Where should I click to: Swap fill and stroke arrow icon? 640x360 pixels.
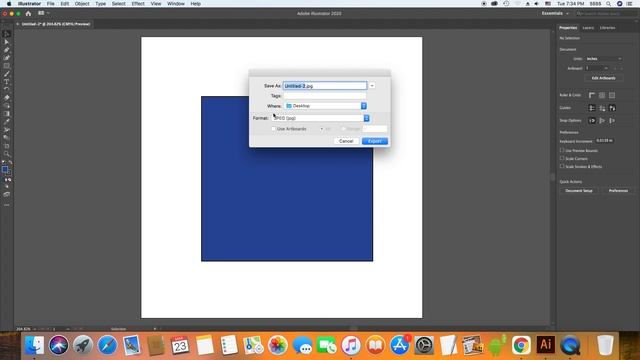[x=10, y=162]
